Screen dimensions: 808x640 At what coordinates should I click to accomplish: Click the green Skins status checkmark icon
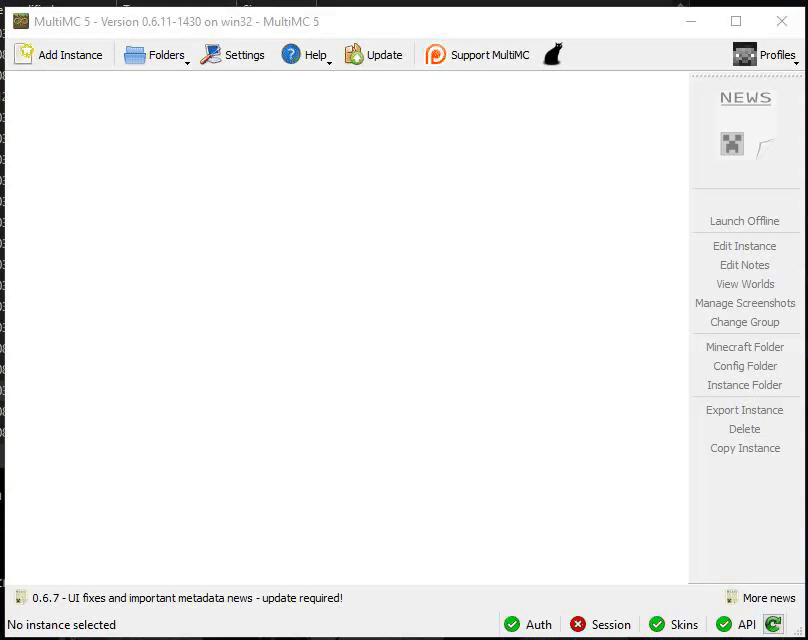(x=656, y=625)
